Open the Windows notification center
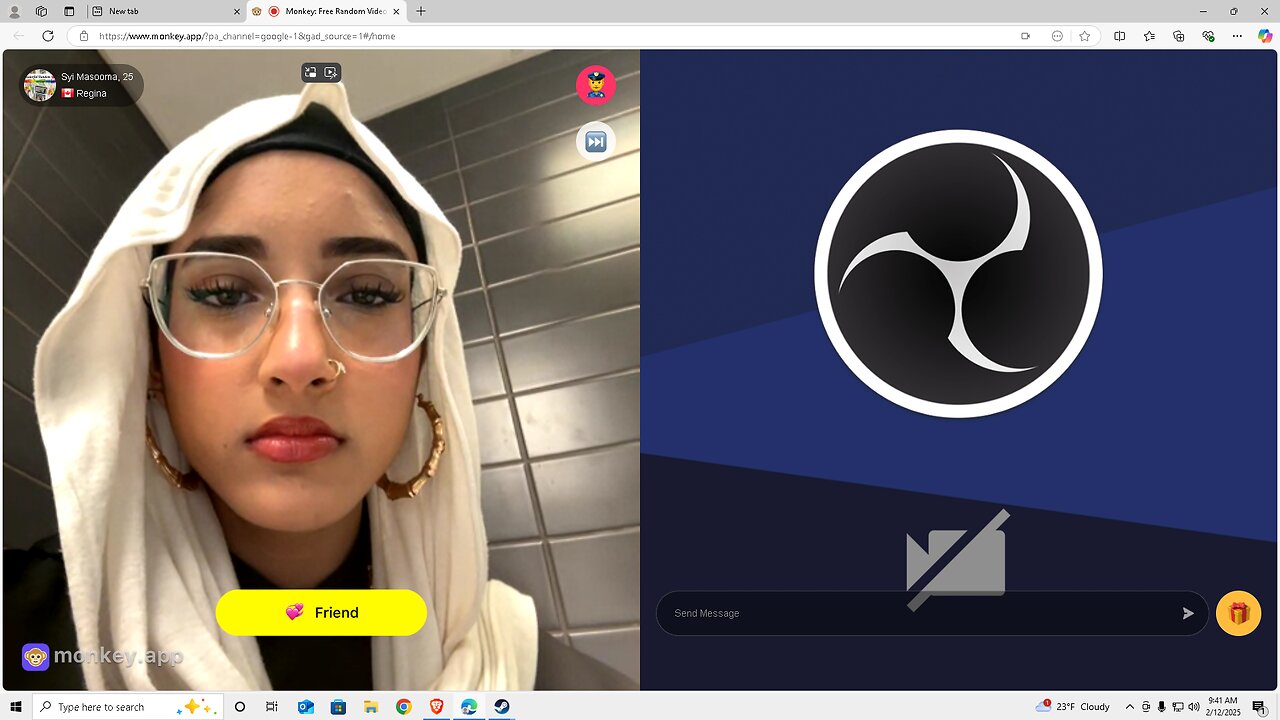 [x=1259, y=707]
